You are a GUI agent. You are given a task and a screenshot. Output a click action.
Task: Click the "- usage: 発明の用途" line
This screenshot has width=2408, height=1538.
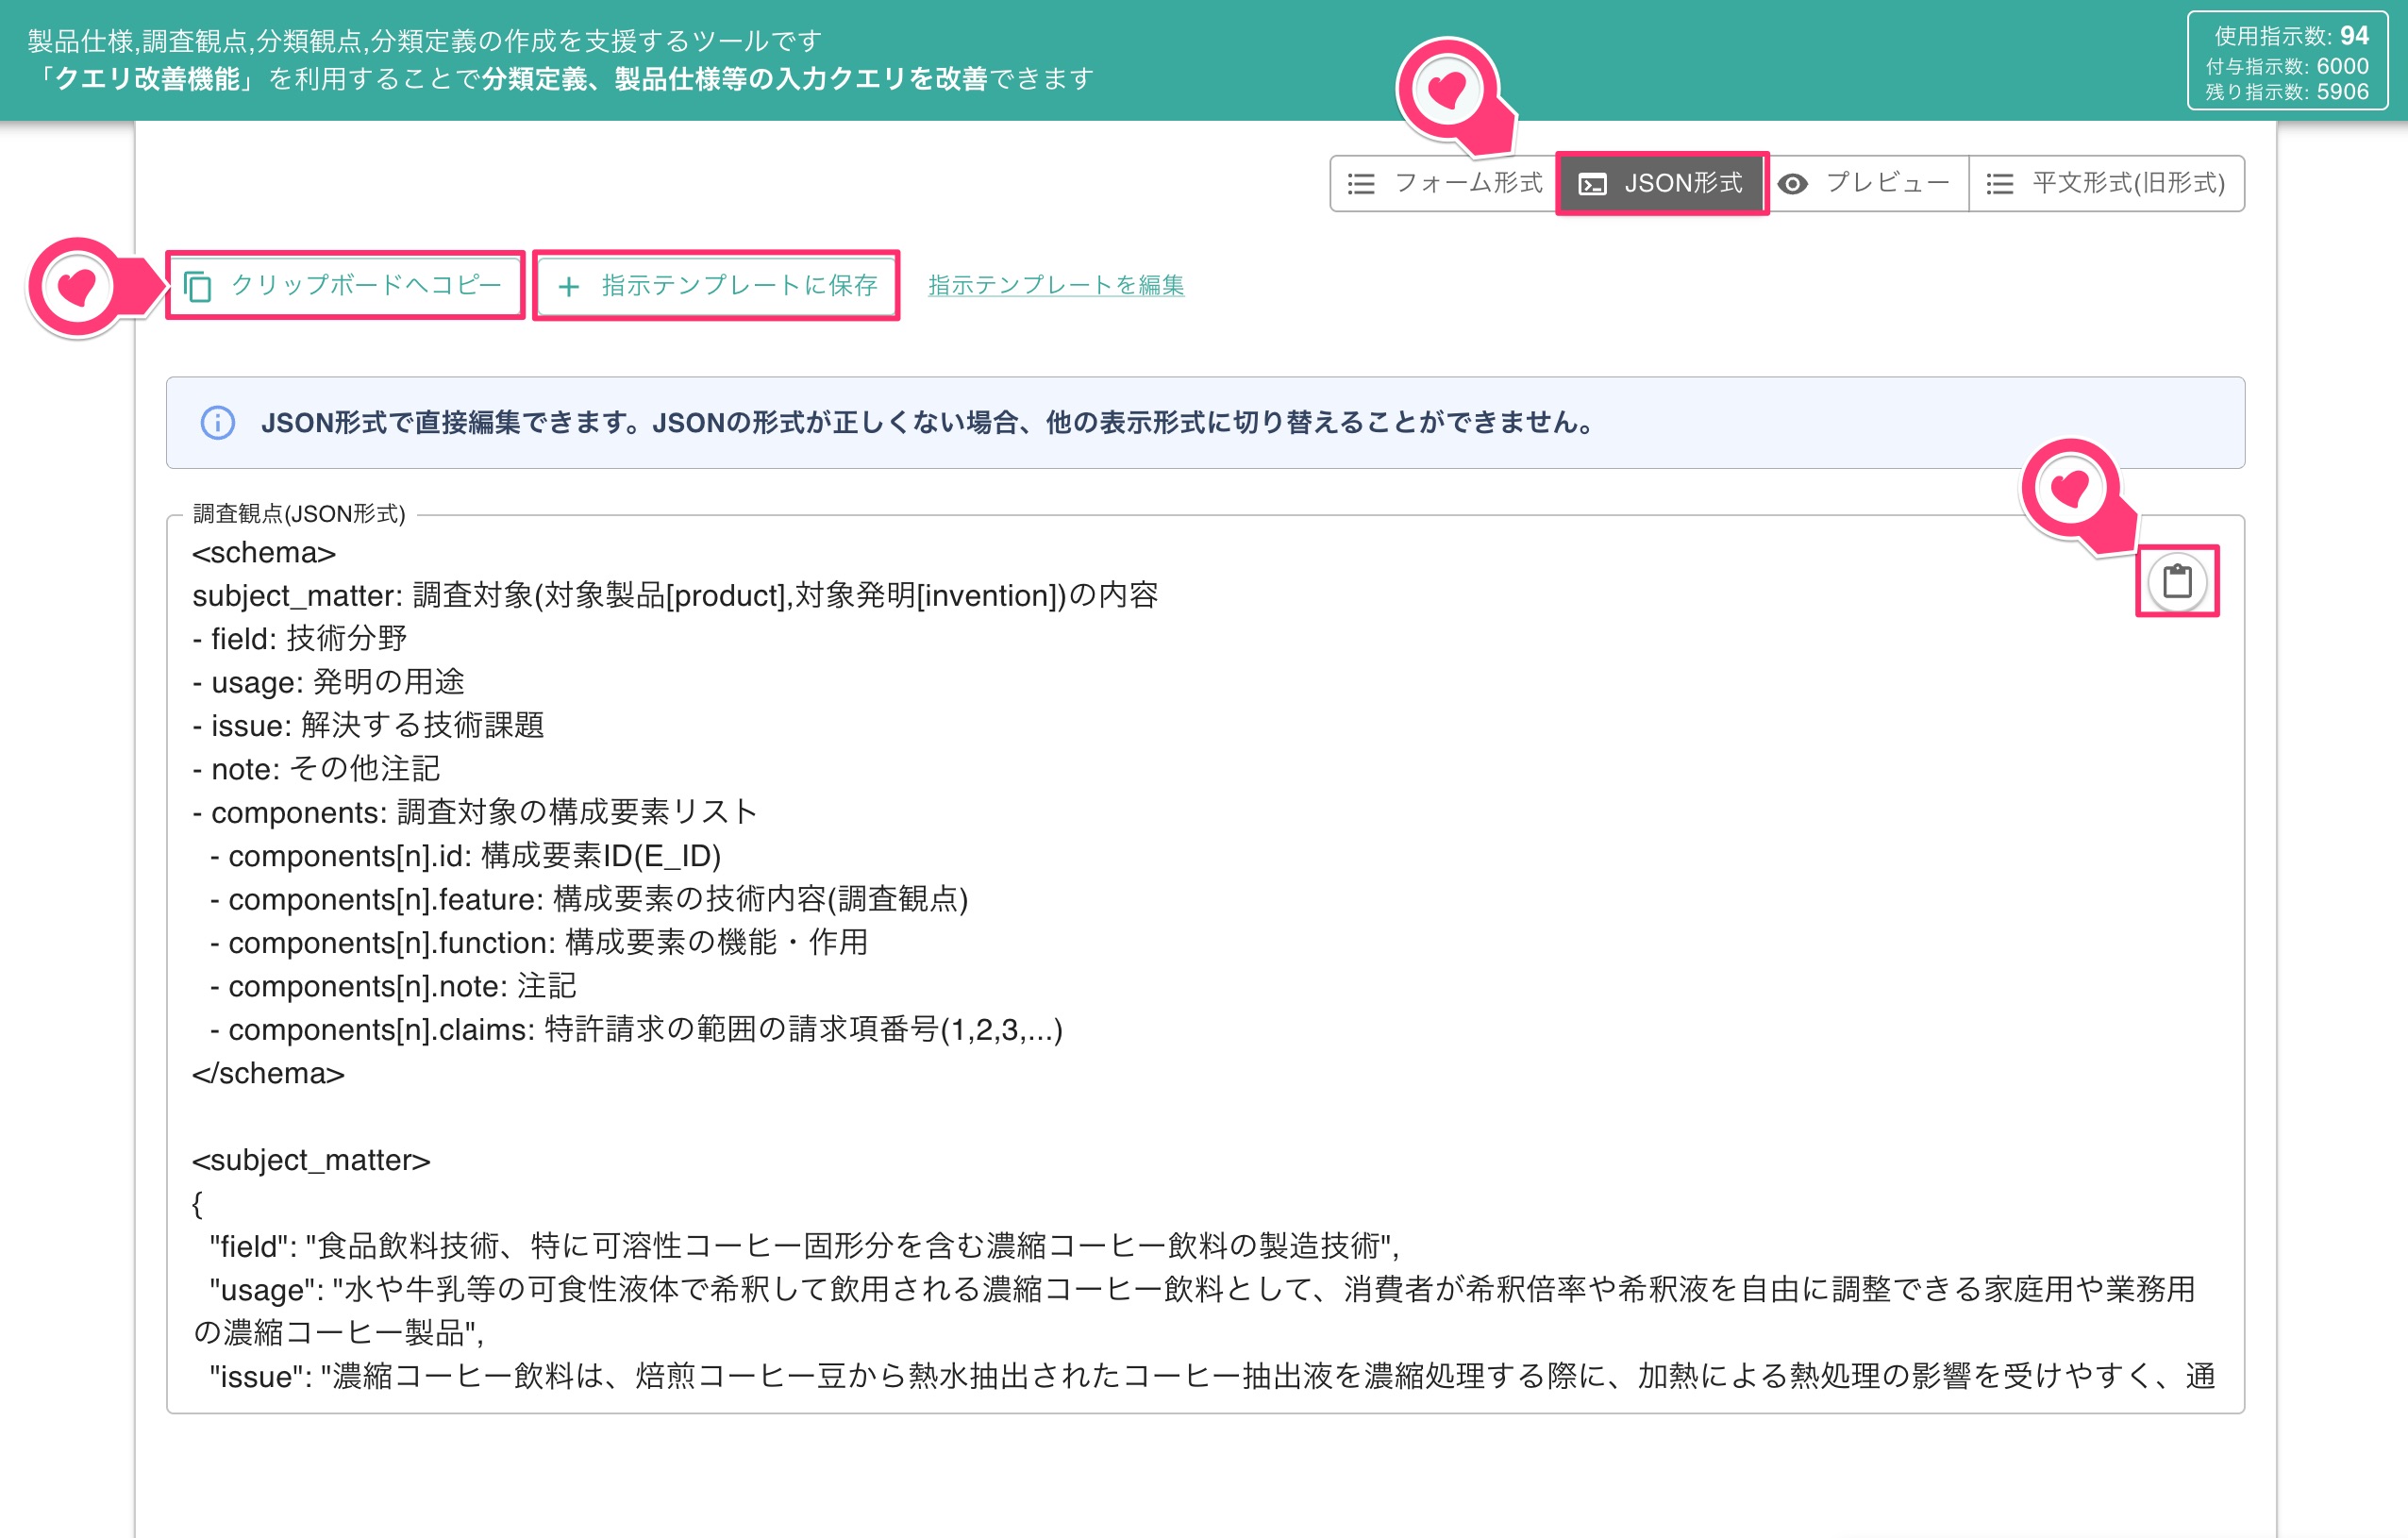coord(328,682)
